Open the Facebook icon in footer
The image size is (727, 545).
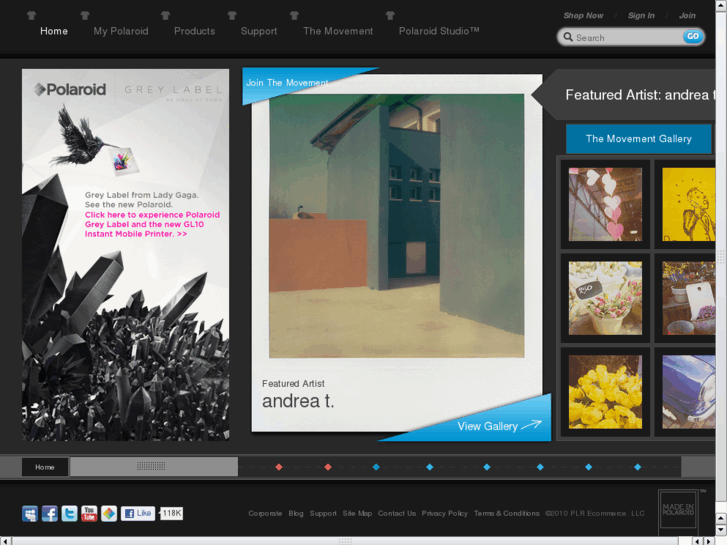coord(50,513)
